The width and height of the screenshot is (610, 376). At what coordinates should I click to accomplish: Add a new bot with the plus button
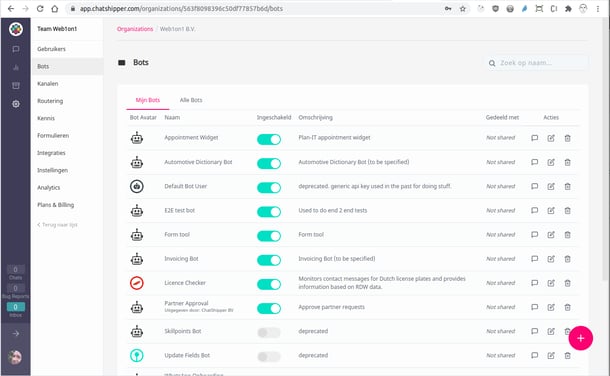pos(580,338)
